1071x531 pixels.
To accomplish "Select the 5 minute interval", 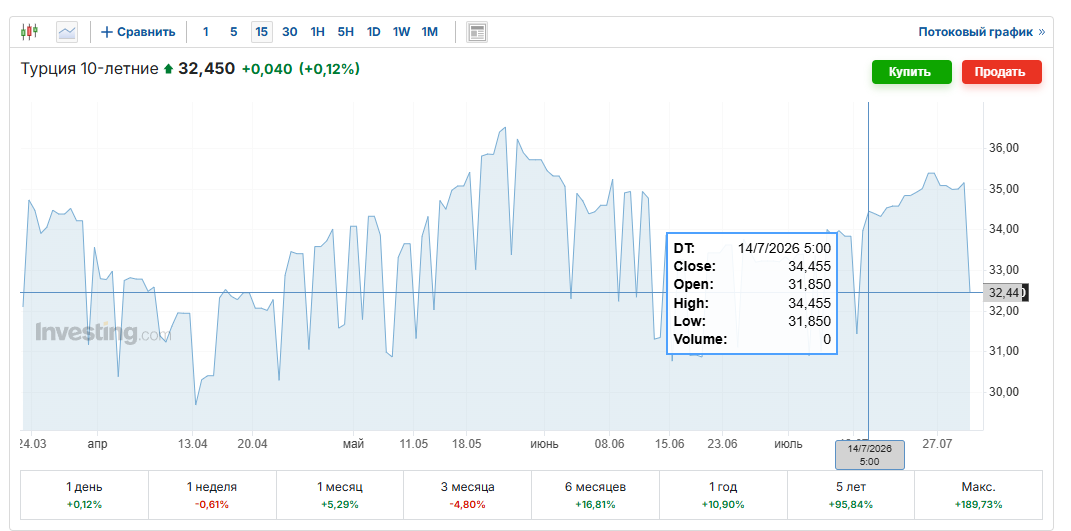I will tap(234, 31).
